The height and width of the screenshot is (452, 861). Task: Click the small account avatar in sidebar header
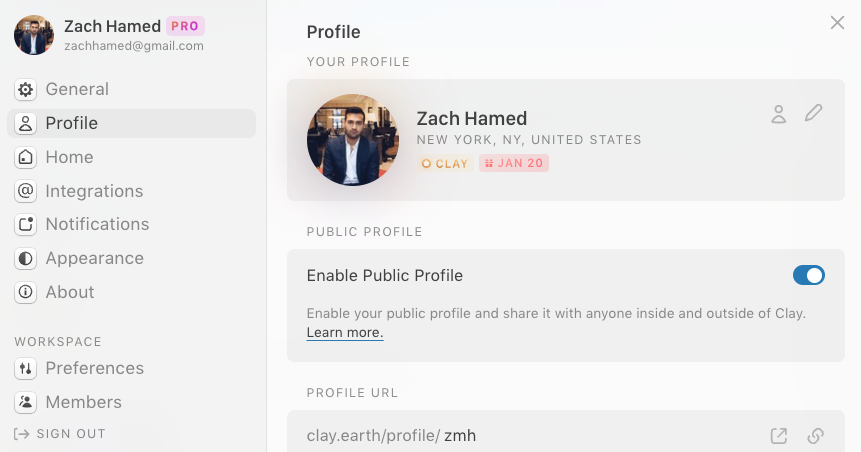click(34, 35)
